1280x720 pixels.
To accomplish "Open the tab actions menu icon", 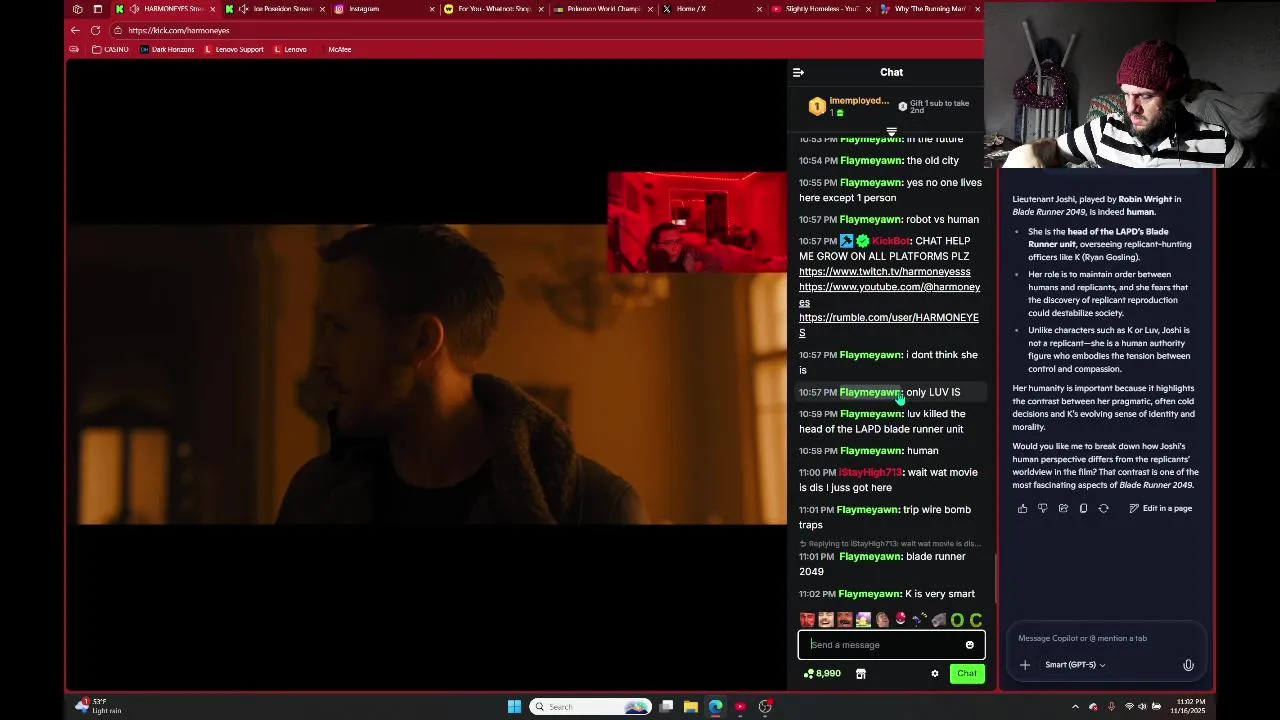I will pos(98,9).
